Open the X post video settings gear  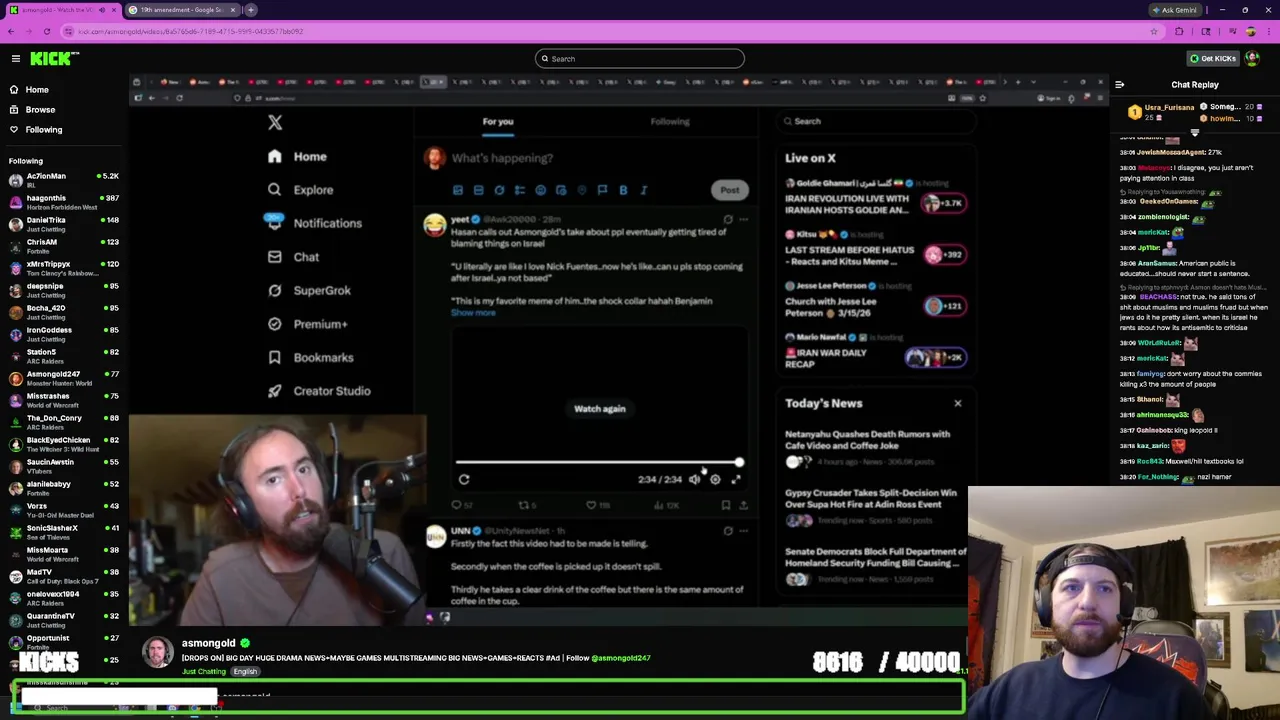715,480
